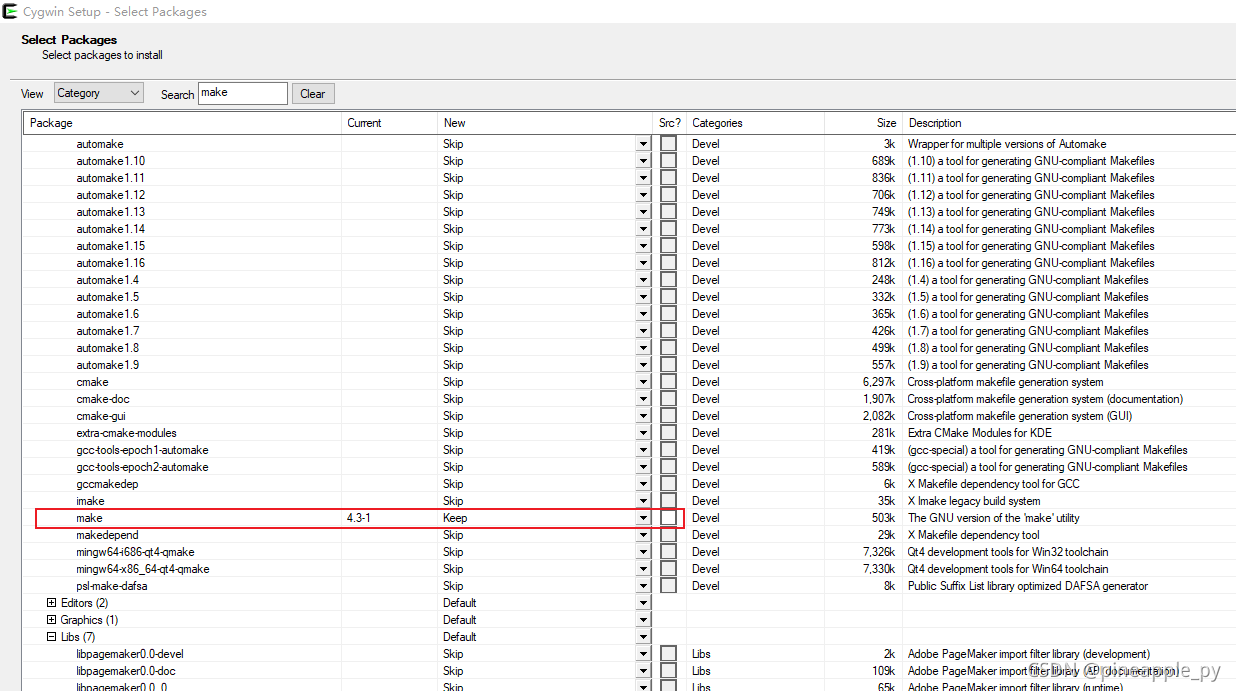This screenshot has height=691, width=1236.
Task: Open the version dropdown for cmake
Action: click(643, 382)
